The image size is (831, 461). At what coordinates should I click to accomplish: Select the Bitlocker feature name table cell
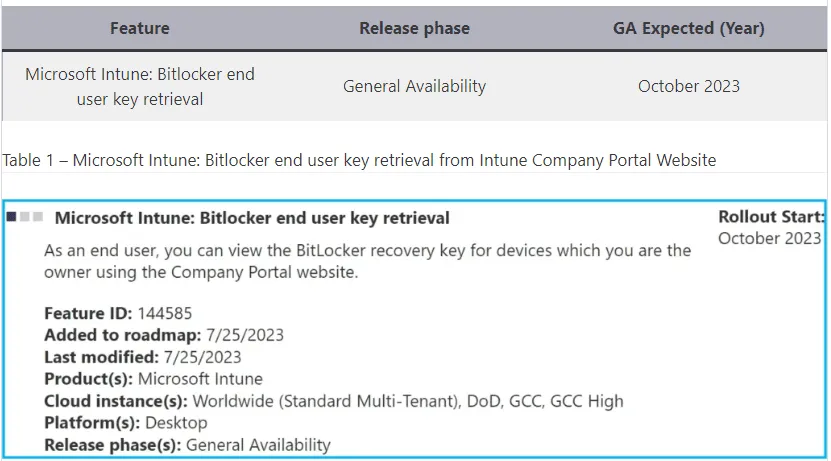click(140, 86)
